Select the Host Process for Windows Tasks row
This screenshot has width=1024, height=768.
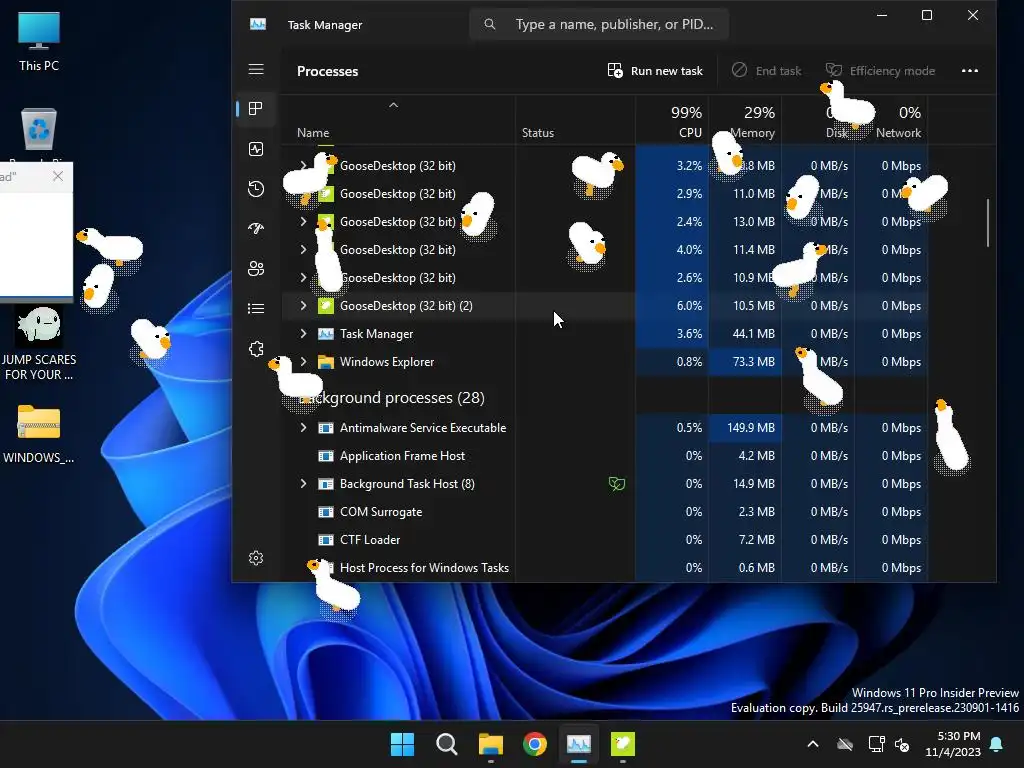coord(605,568)
